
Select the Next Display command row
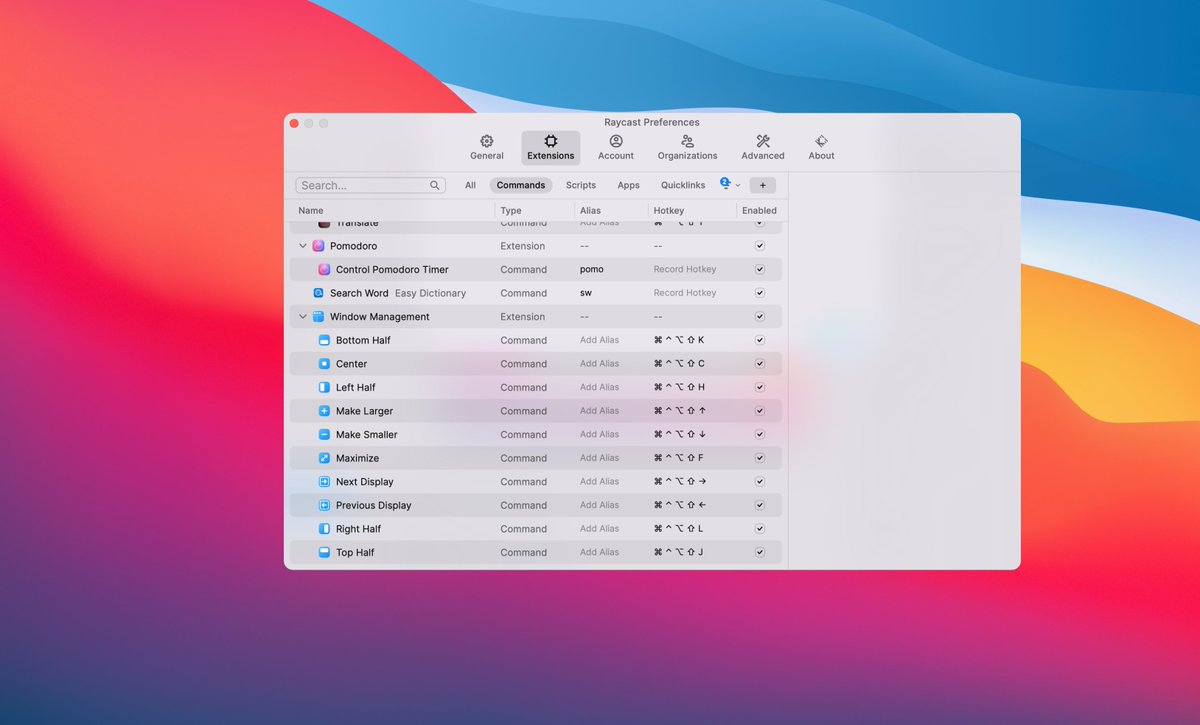(x=536, y=482)
